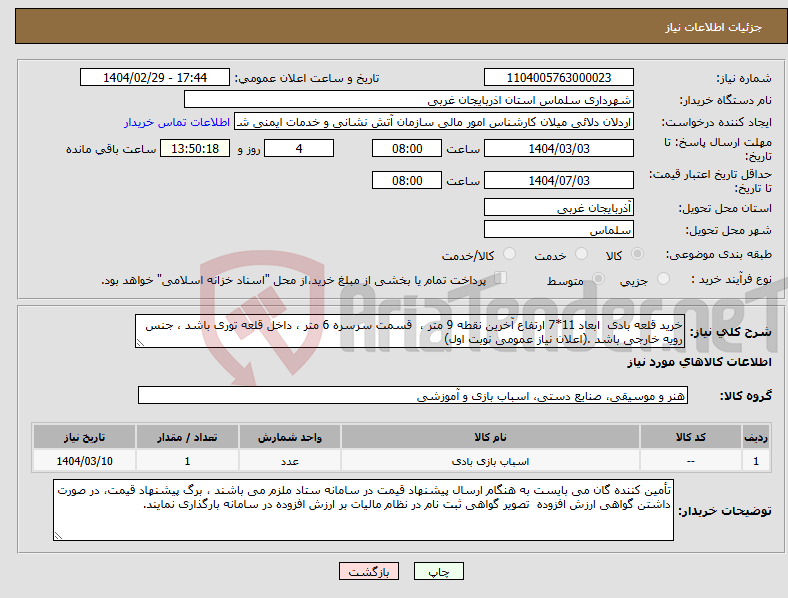Click the quantity cell showing 1

187,461
